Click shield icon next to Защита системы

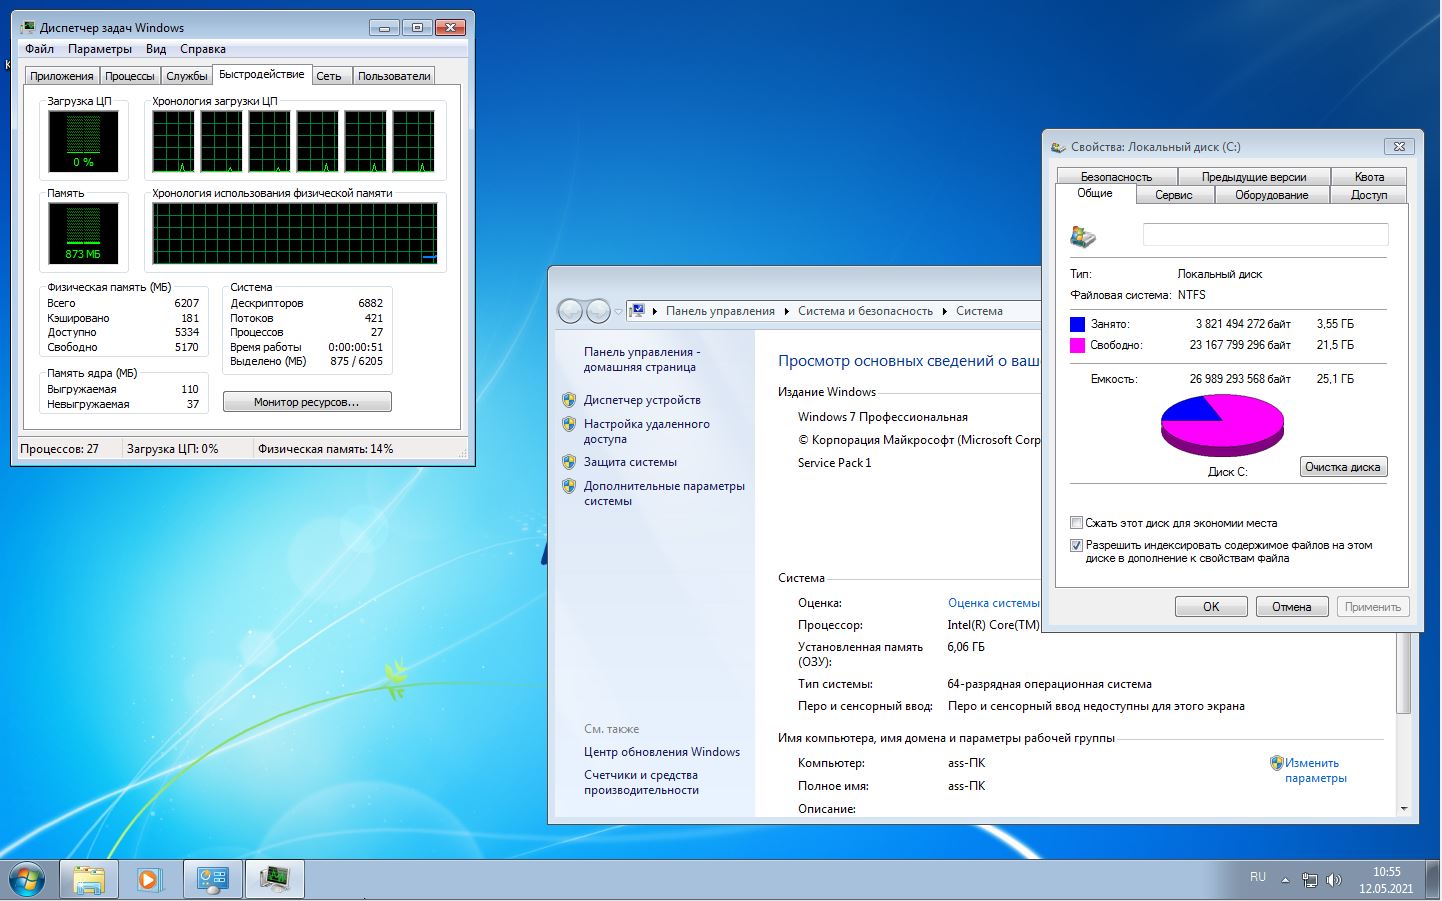569,462
